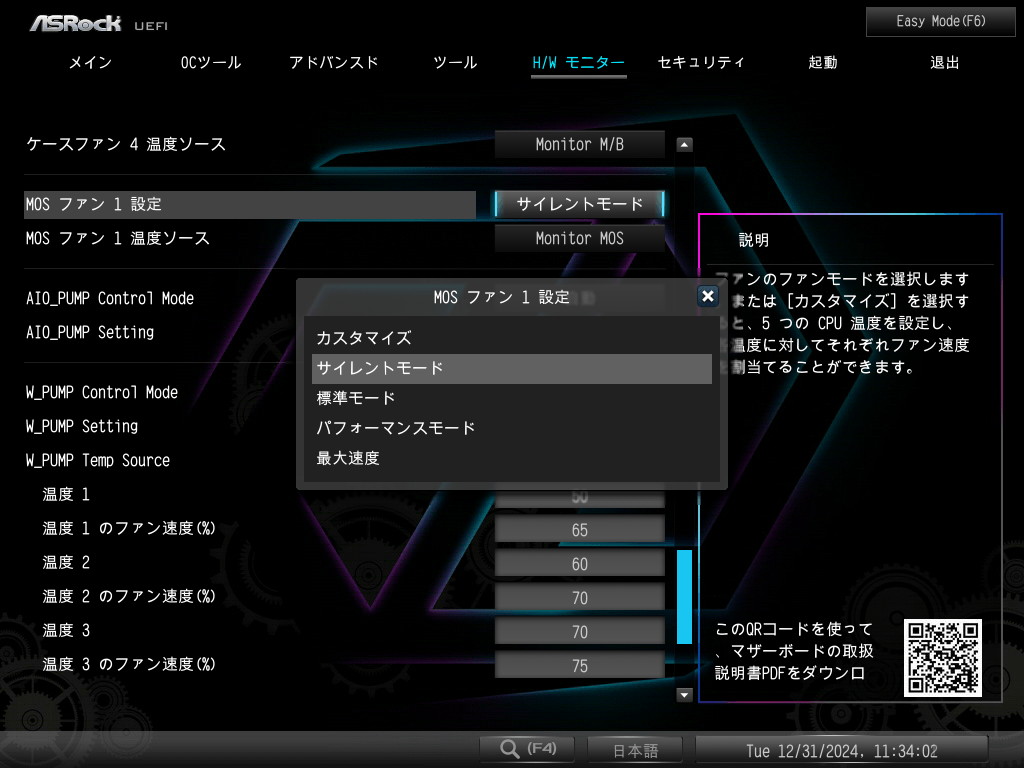Screen dimensions: 1024x768
Task: Open the 退出 tab
Action: point(945,63)
